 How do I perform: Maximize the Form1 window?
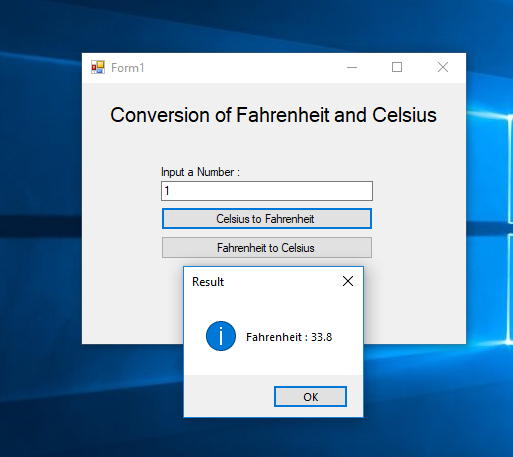pyautogui.click(x=397, y=68)
